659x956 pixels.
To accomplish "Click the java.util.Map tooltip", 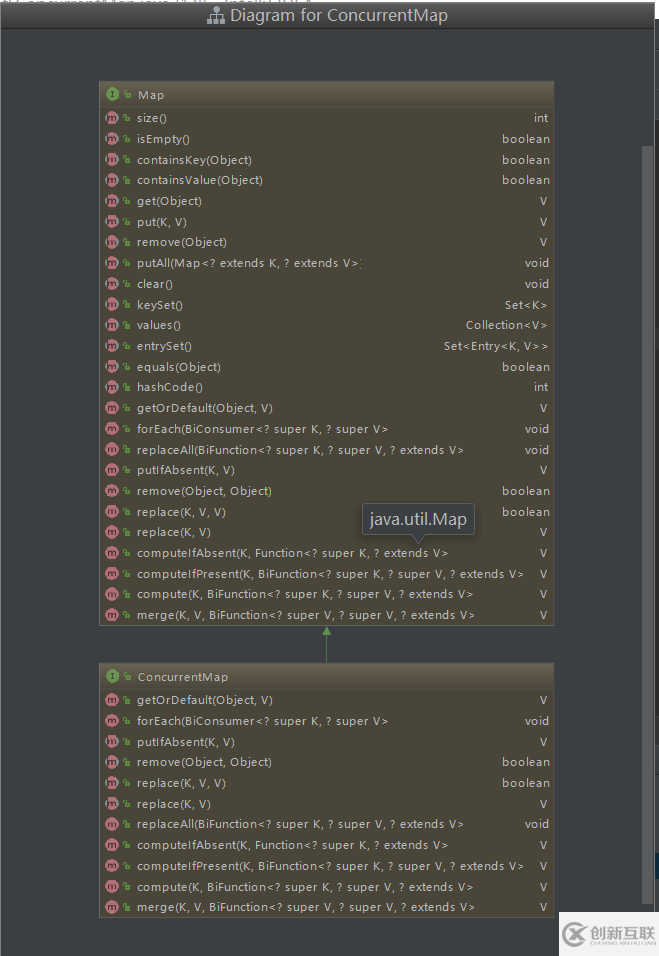I will [x=418, y=520].
